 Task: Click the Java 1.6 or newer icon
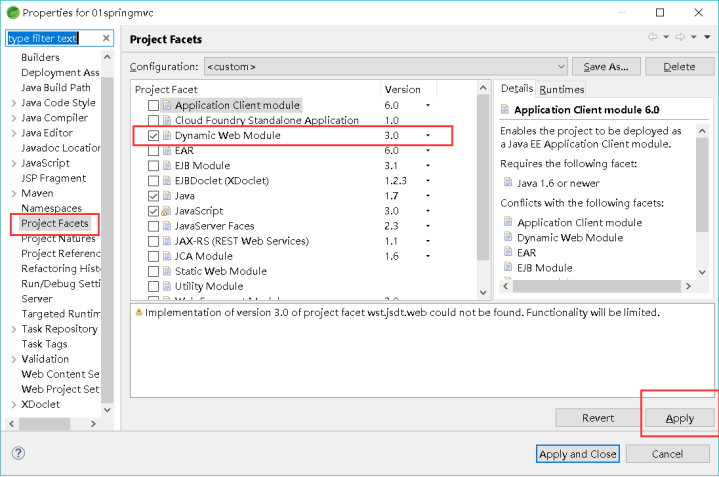(x=509, y=183)
